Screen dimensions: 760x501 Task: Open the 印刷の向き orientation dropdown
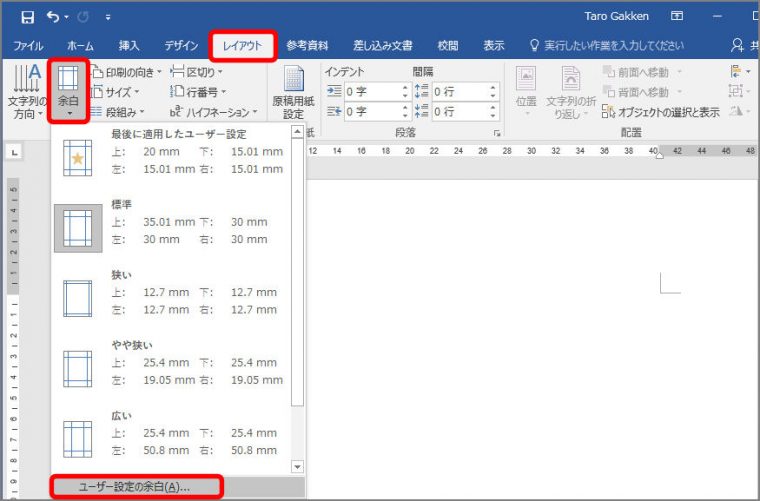126,72
